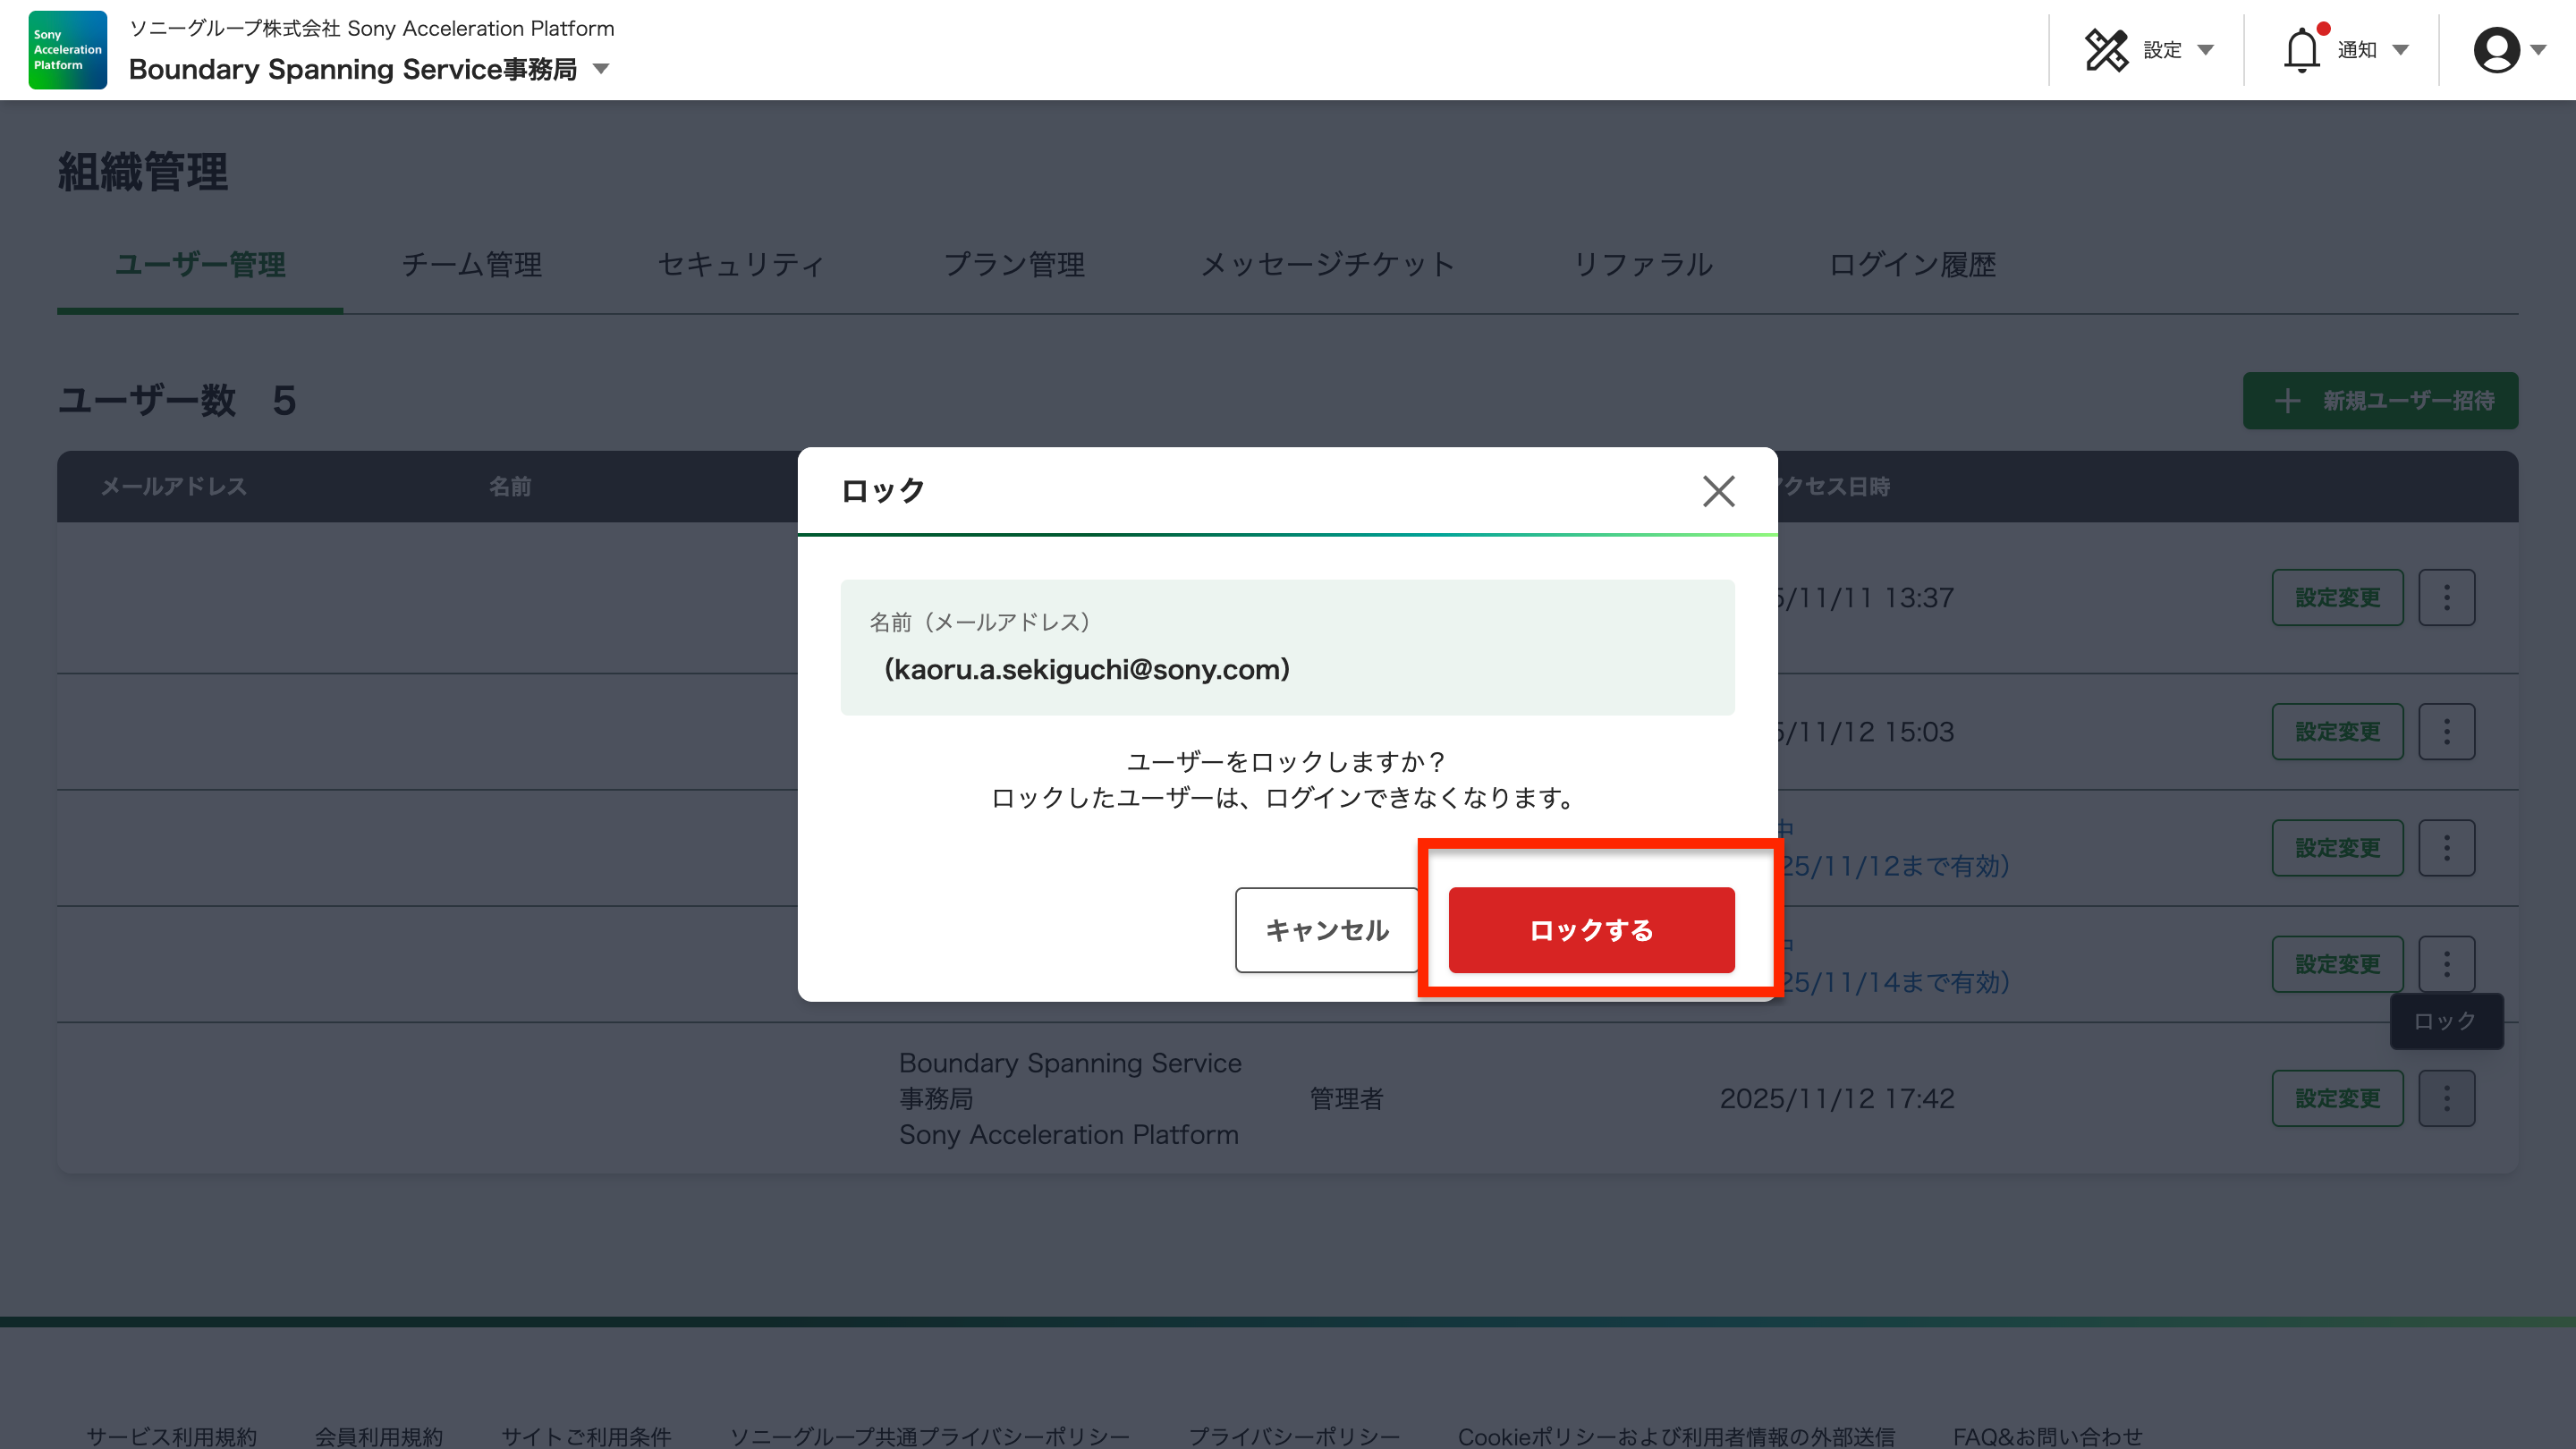The height and width of the screenshot is (1449, 2576).
Task: Click plus icon on 新規ユーザー招待 button
Action: tap(2287, 401)
